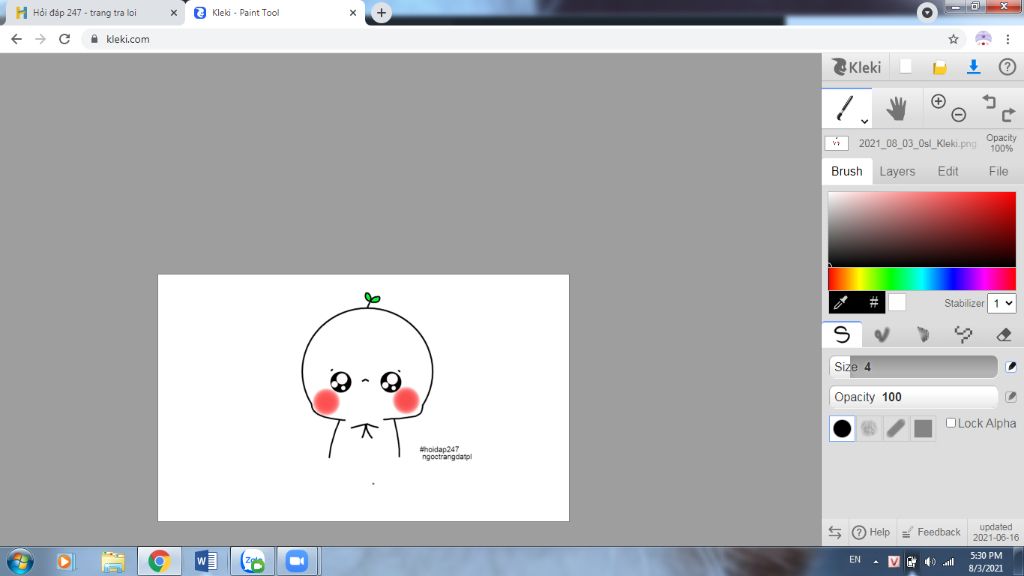Flip the toolbar side with arrows icon
Viewport: 1024px width, 576px height.
(835, 532)
